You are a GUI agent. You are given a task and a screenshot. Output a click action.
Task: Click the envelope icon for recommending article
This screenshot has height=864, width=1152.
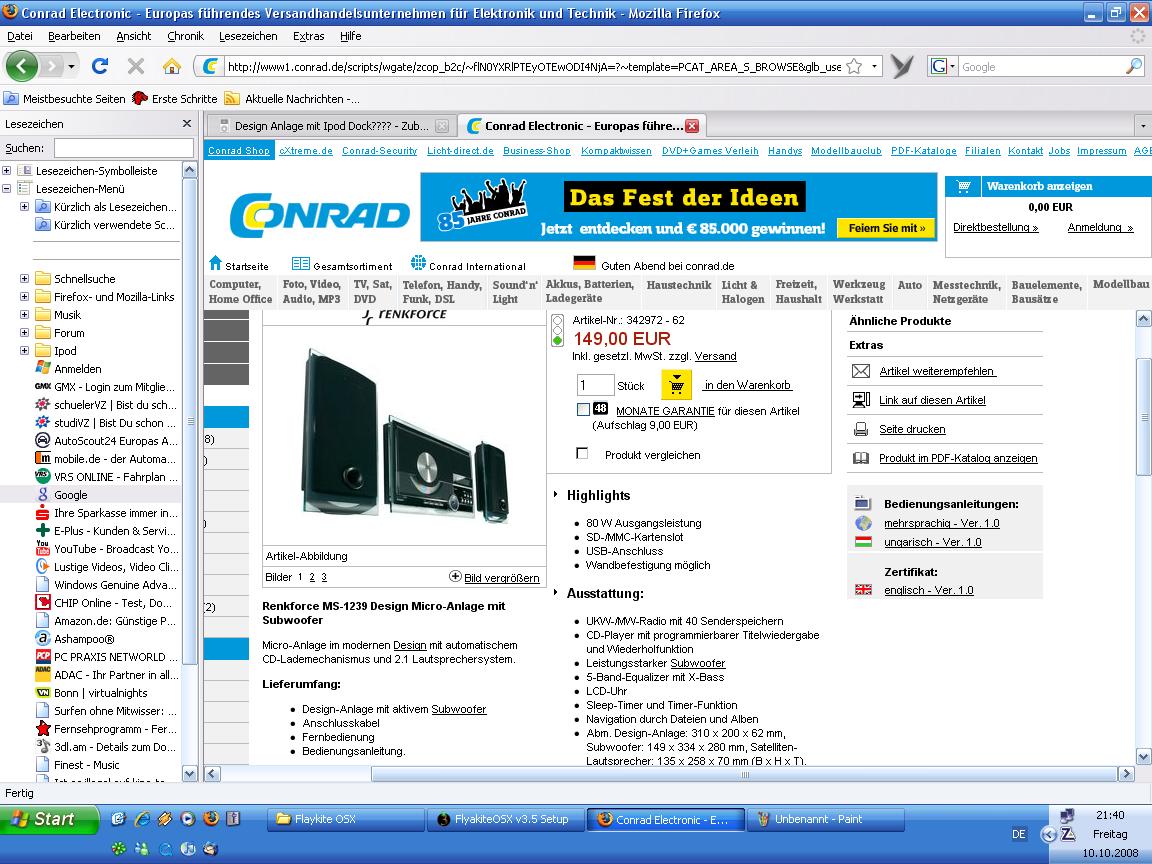click(x=860, y=371)
